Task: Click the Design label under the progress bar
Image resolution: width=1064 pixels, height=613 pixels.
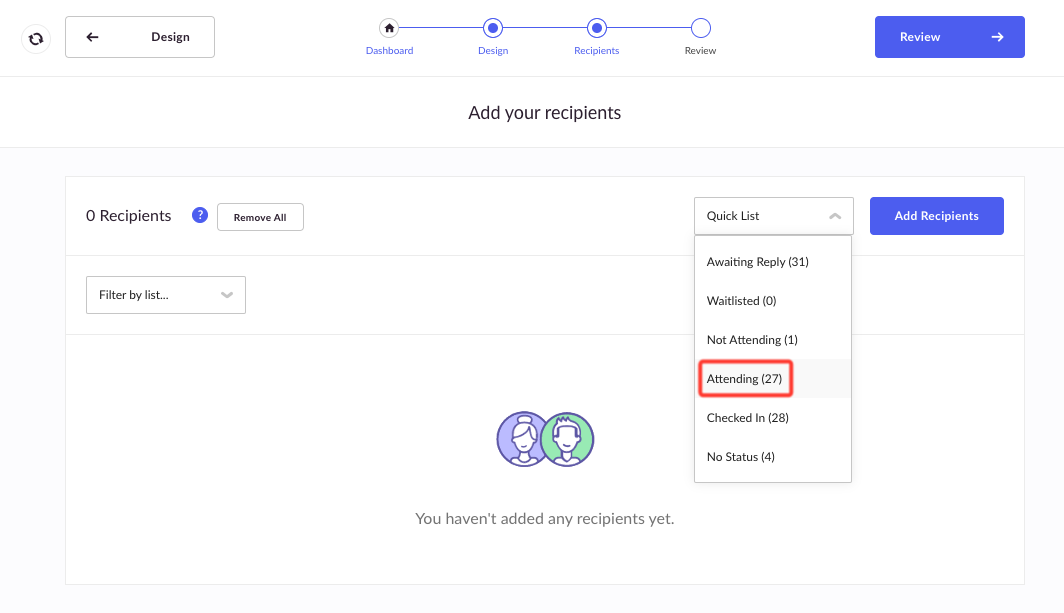Action: [493, 51]
